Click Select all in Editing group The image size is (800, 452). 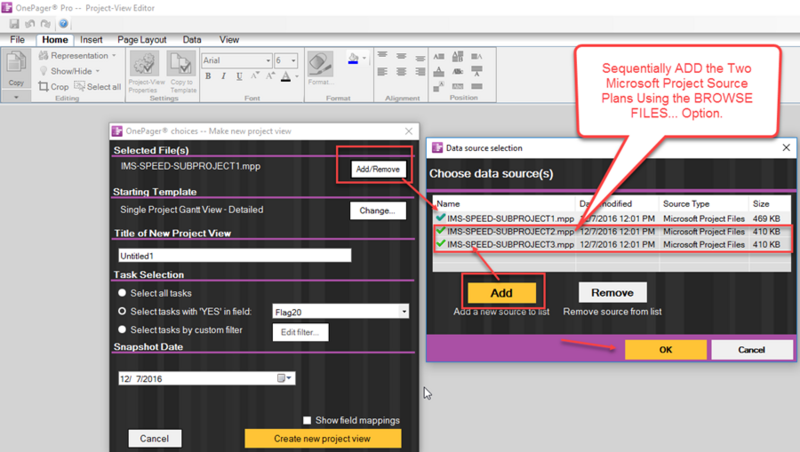(x=97, y=87)
